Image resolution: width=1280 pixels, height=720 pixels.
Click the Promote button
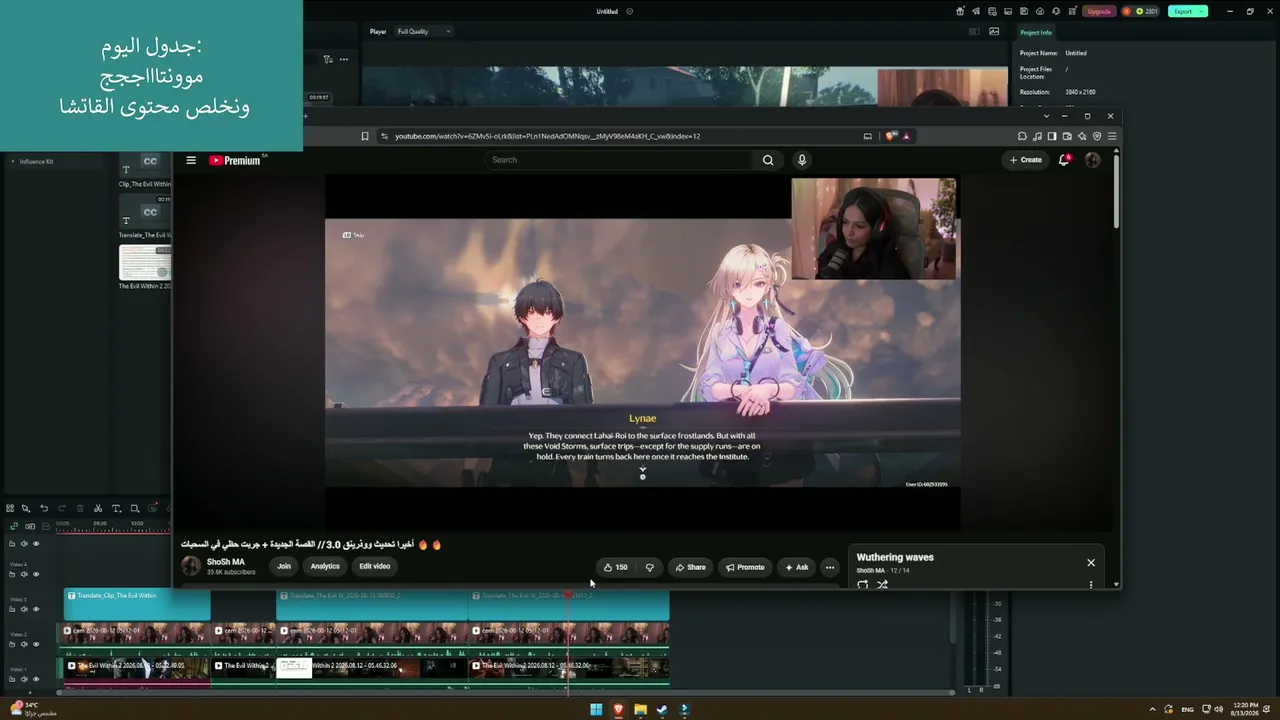[745, 567]
